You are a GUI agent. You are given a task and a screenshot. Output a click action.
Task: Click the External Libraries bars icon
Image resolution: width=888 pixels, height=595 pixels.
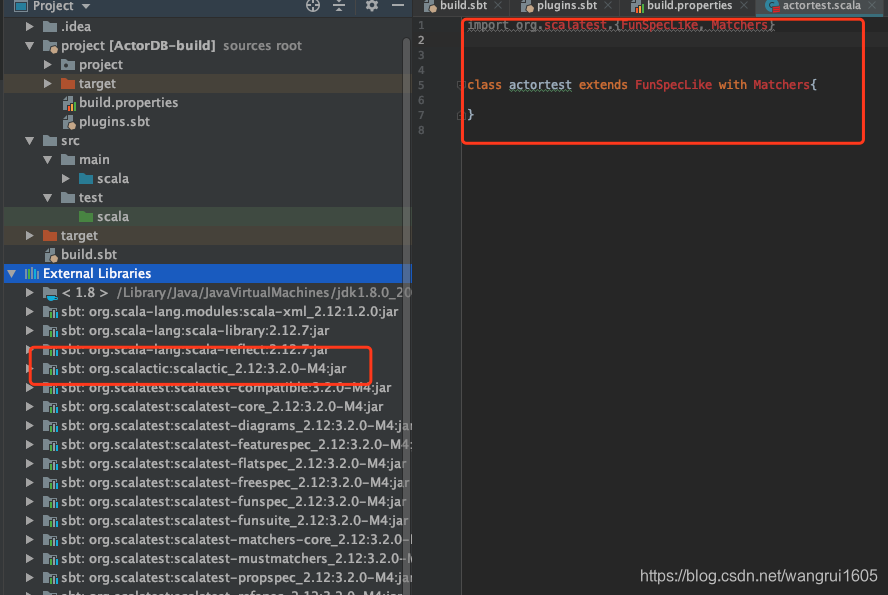(32, 273)
